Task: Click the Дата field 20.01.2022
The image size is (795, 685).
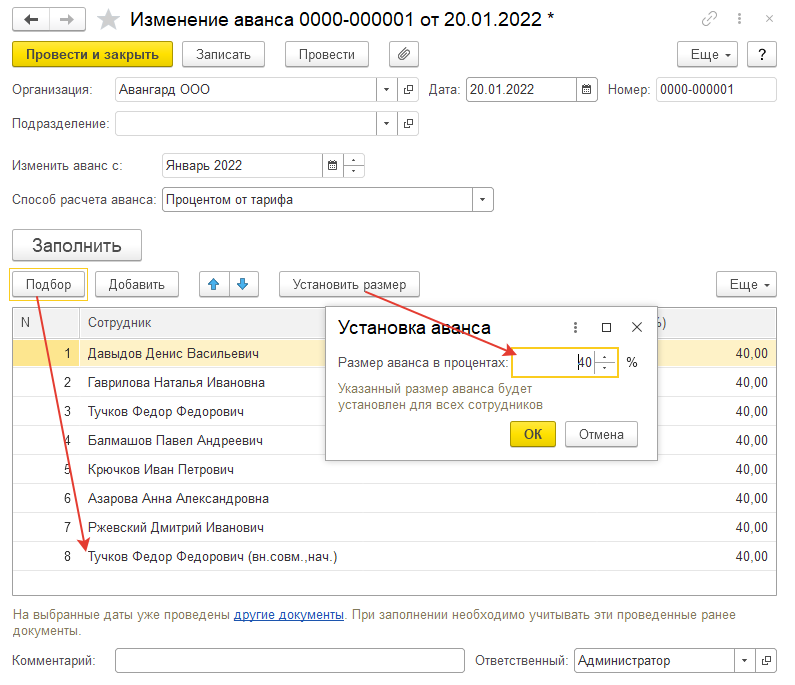Action: tap(521, 90)
